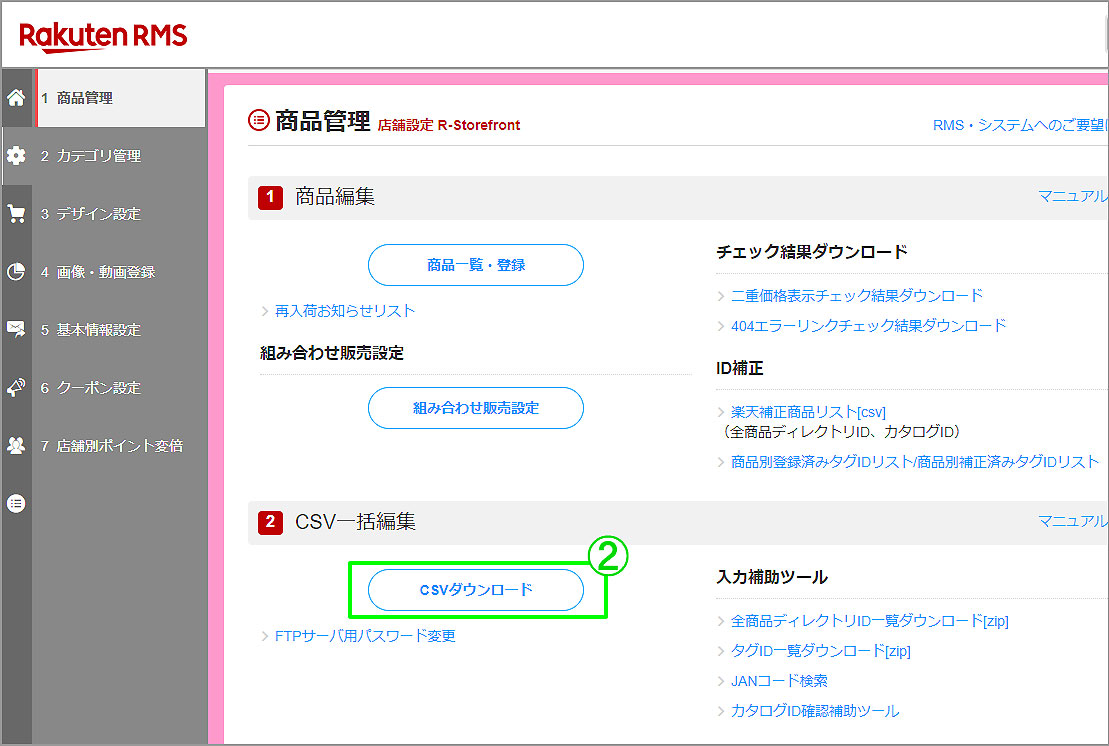Open menu item 2 カテゴリ管理
Image resolution: width=1109 pixels, height=746 pixels.
point(119,156)
